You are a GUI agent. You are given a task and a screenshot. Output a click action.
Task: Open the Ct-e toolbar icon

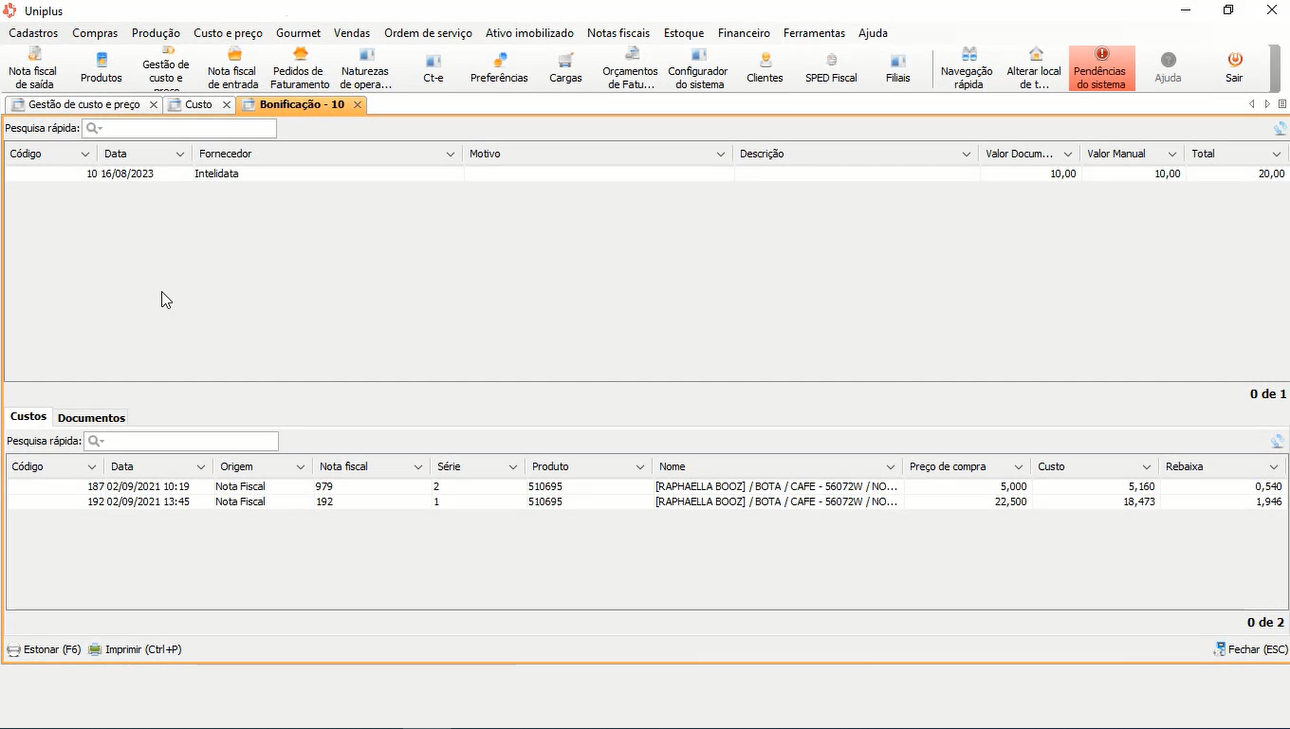tap(433, 68)
